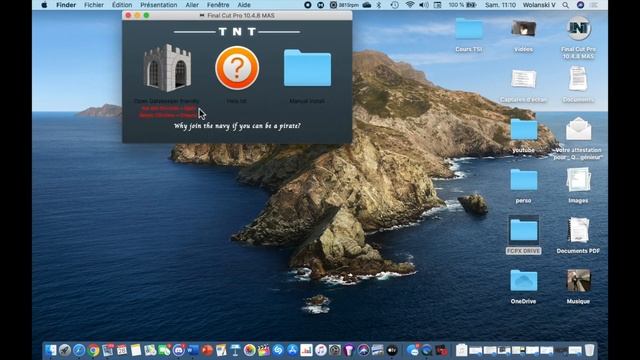The width and height of the screenshot is (640, 360).
Task: Open the perso desktop folder
Action: (x=523, y=180)
